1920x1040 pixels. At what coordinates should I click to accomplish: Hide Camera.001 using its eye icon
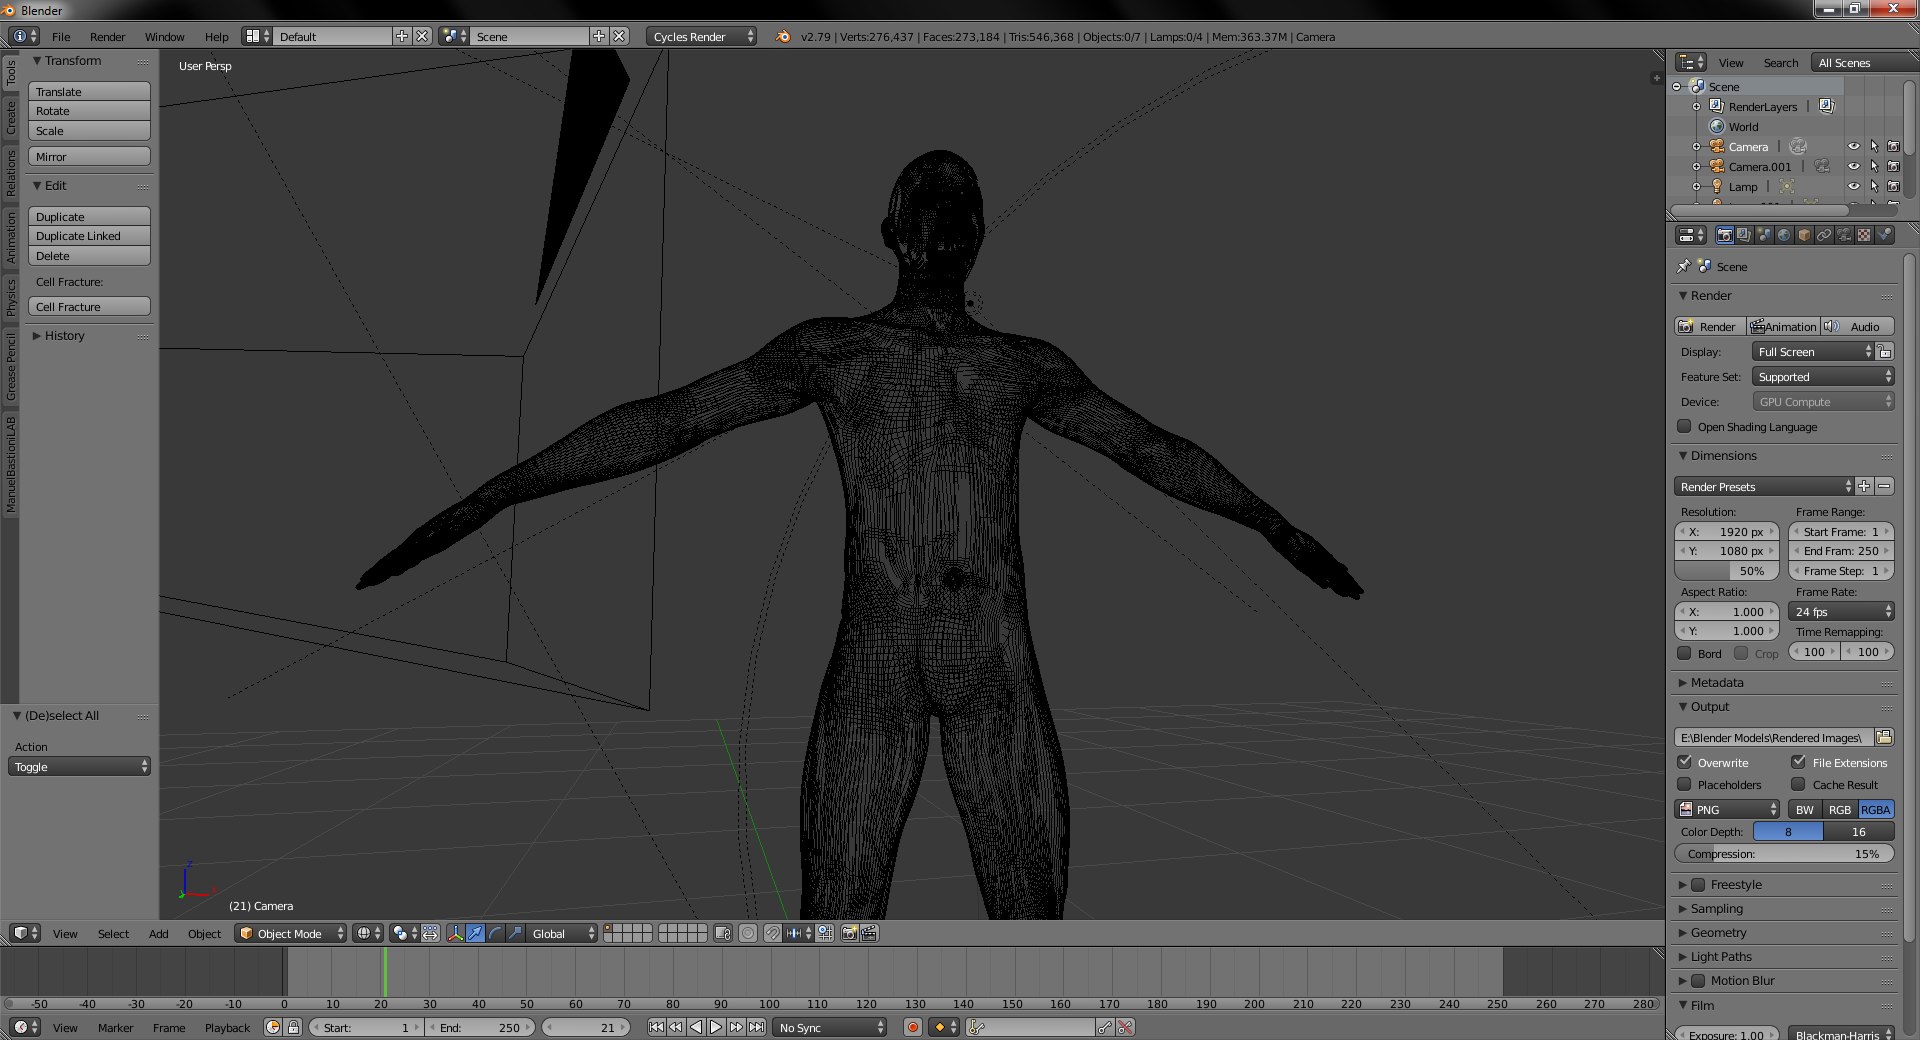tap(1854, 166)
